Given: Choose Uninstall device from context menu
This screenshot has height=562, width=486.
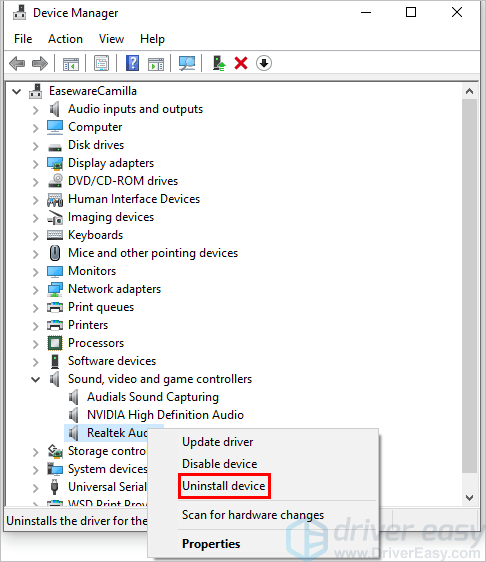Looking at the screenshot, I should [x=224, y=486].
